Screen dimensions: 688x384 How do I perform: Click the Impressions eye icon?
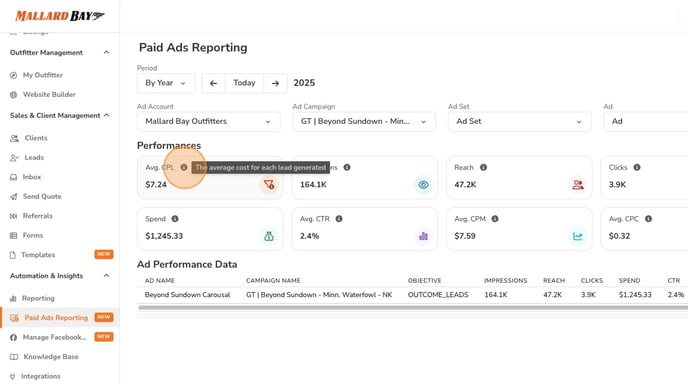coord(423,185)
